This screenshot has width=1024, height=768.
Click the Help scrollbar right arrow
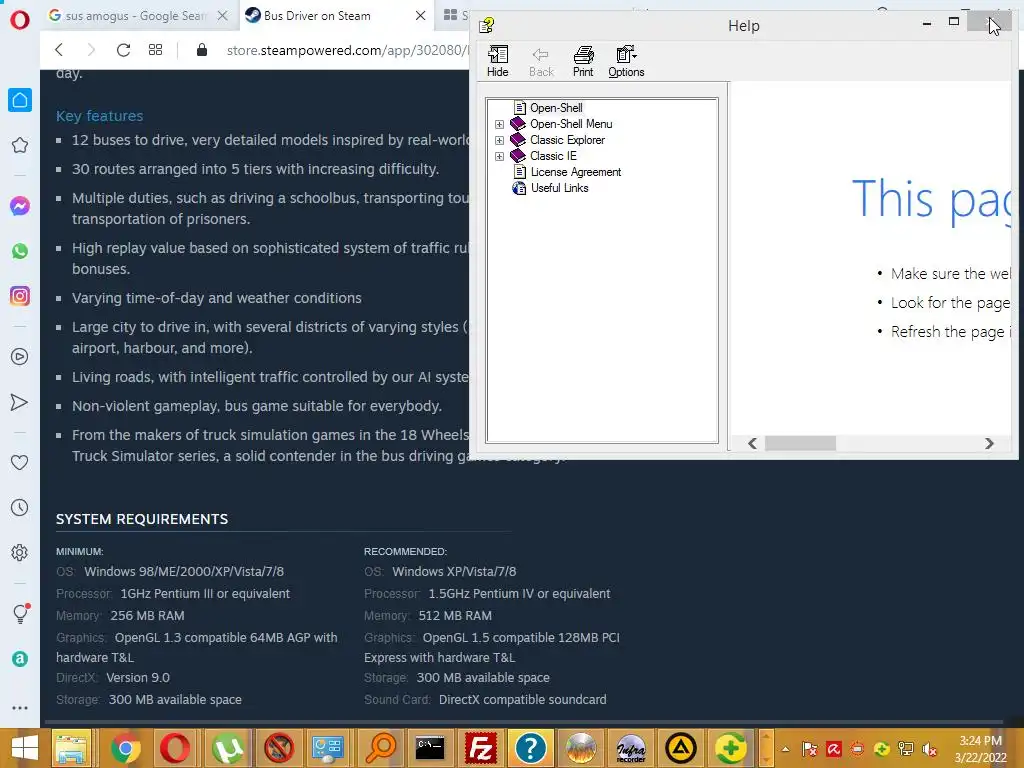click(x=989, y=443)
